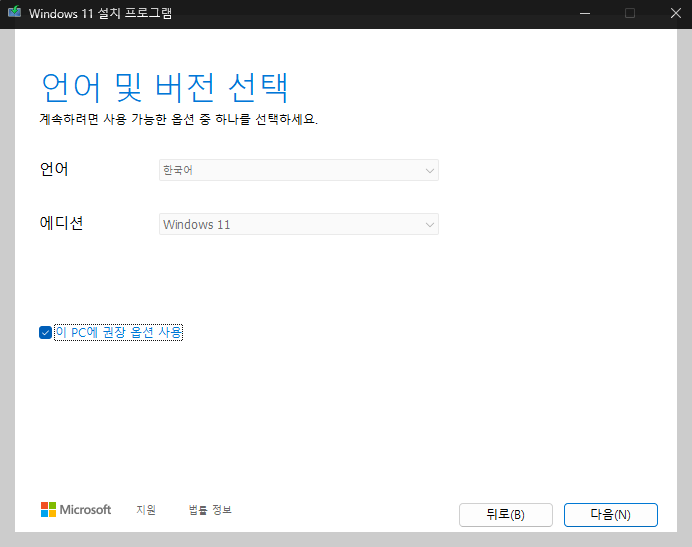Open the 언어 (한국어) dropdown
The image size is (692, 547).
299,170
